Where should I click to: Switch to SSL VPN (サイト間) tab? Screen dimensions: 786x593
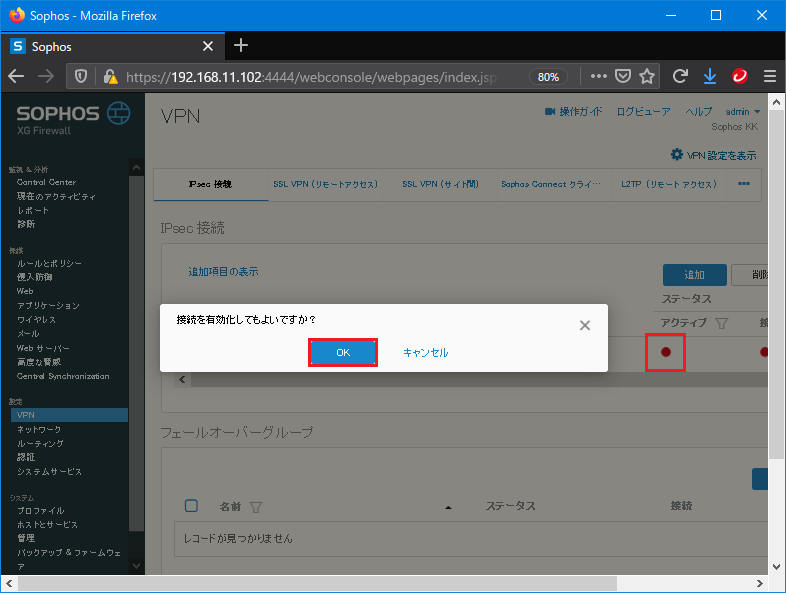coord(440,184)
